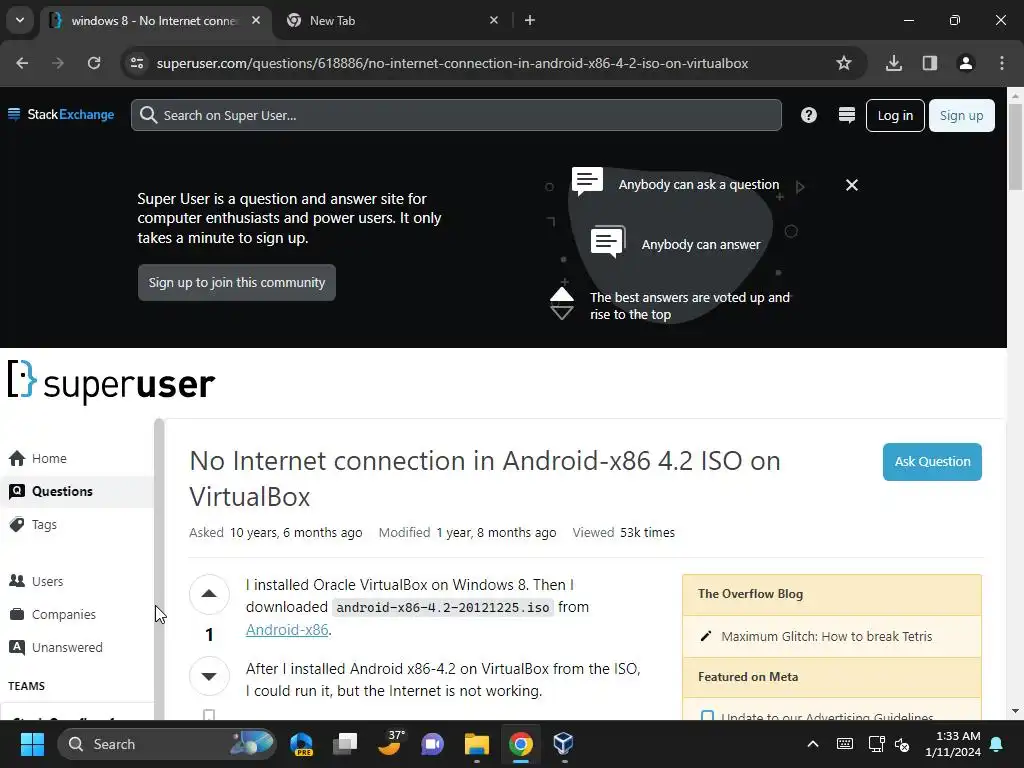The width and height of the screenshot is (1024, 768).
Task: Focus the Search on Super User field
Action: click(456, 115)
